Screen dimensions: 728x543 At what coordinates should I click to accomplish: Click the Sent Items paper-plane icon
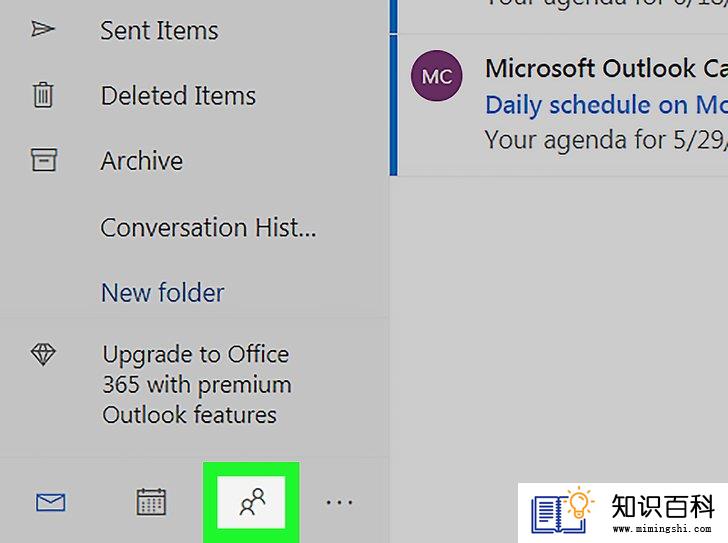(43, 30)
